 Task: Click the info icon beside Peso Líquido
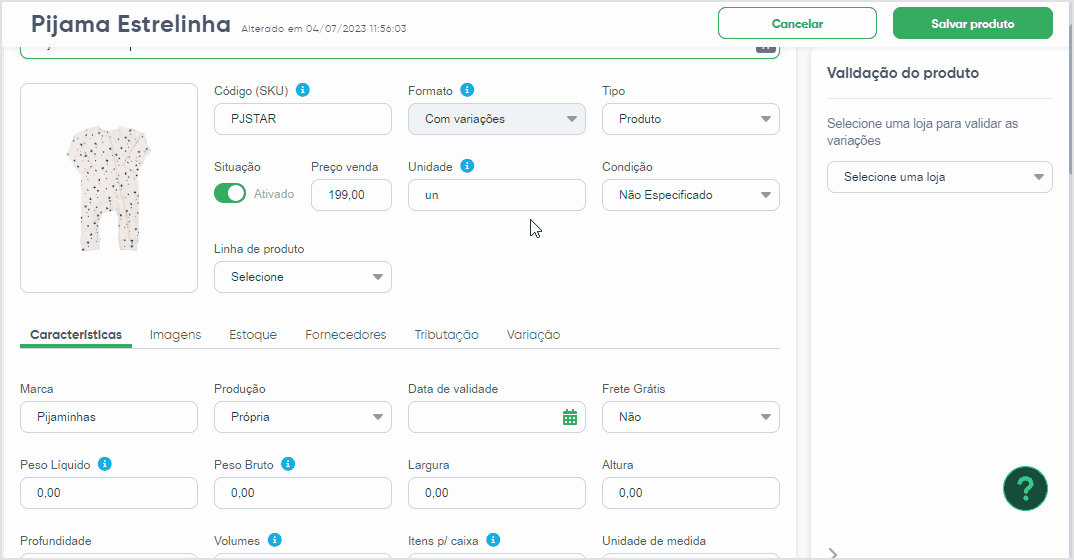(105, 463)
